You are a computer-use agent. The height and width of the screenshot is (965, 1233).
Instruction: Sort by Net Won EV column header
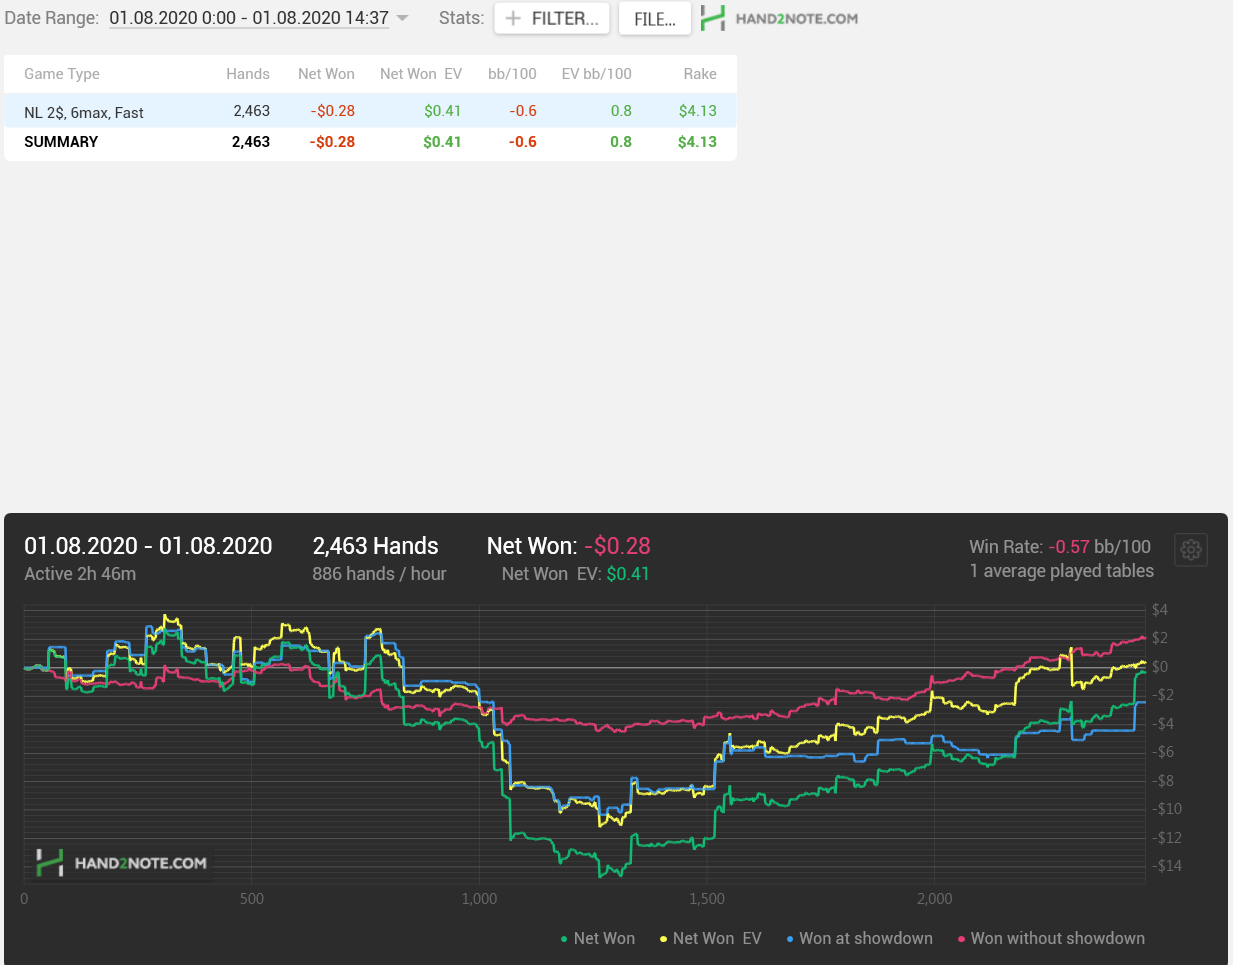tap(421, 74)
